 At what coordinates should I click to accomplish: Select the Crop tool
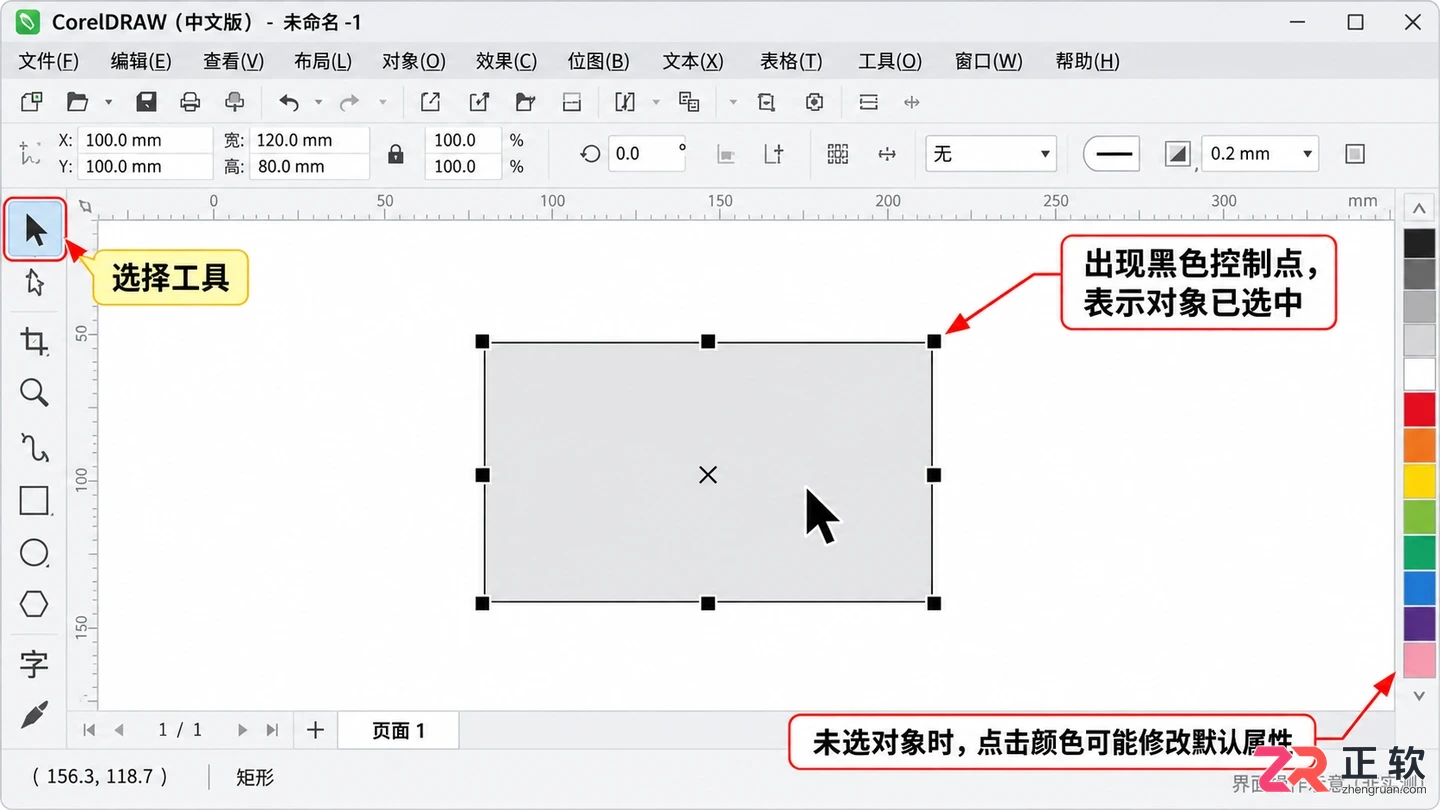coord(35,342)
